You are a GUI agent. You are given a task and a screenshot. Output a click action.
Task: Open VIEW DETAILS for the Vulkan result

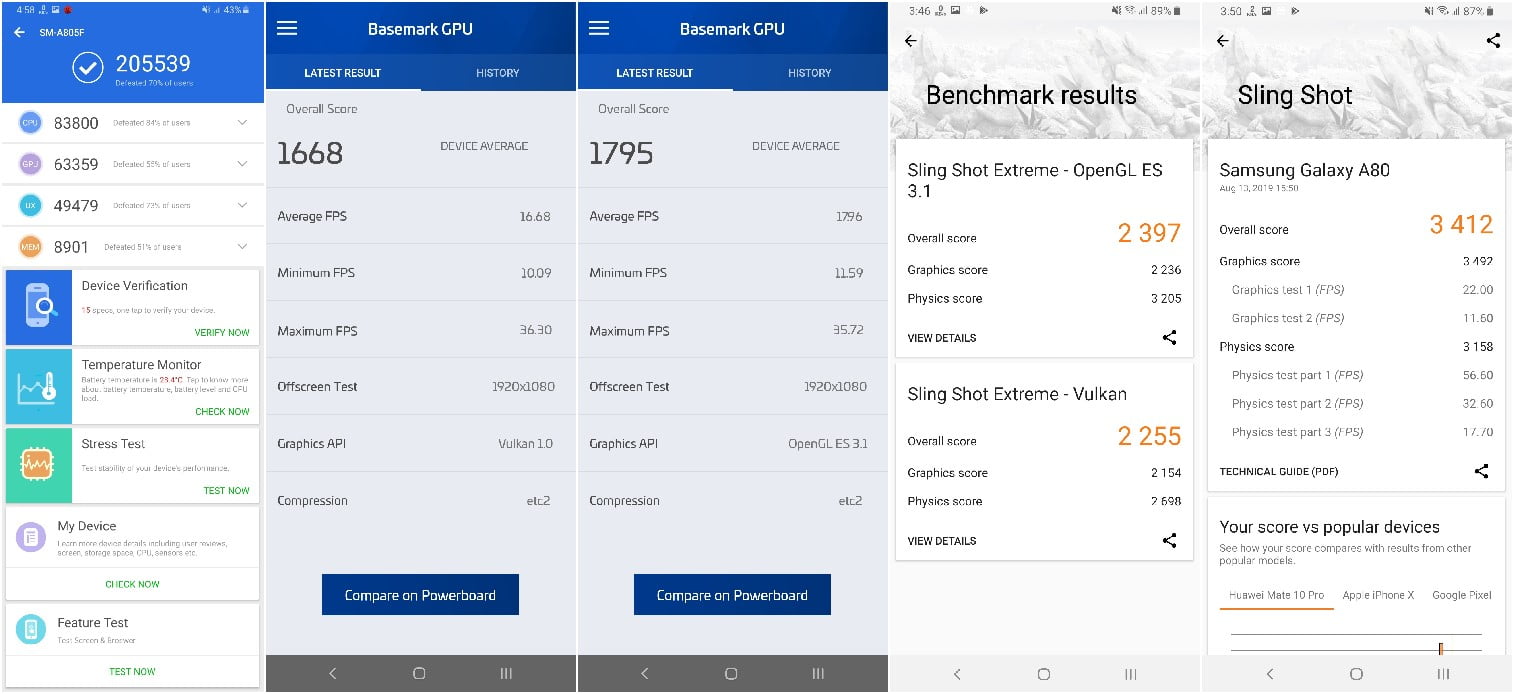pyautogui.click(x=941, y=541)
